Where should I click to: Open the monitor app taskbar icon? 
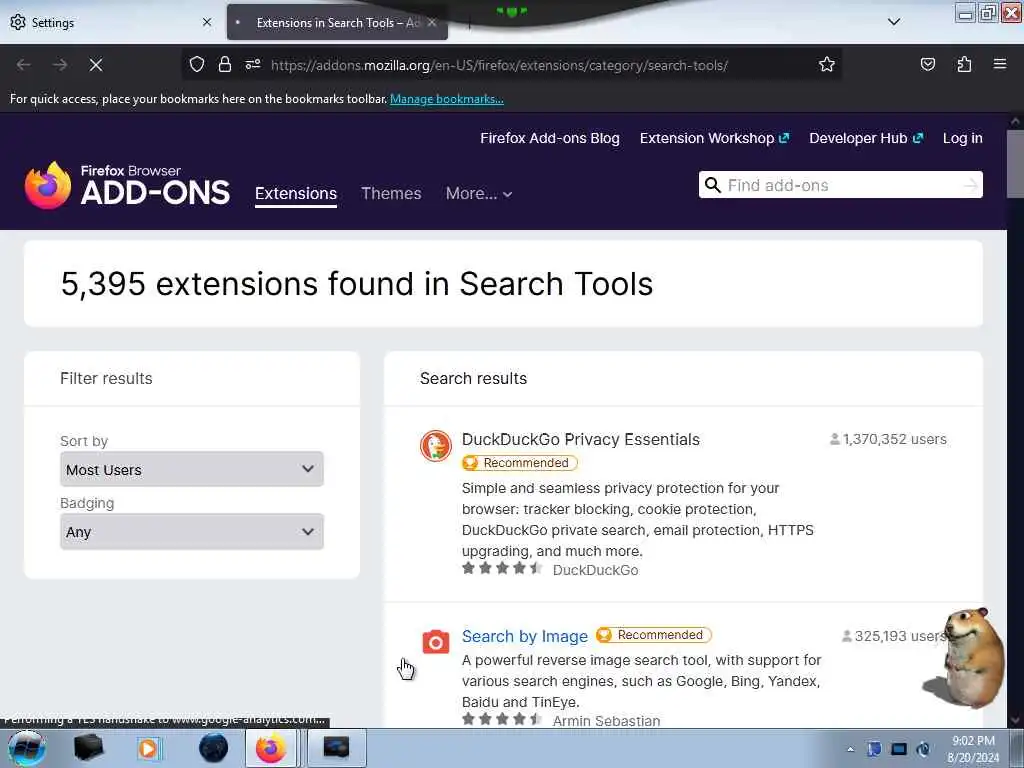point(336,748)
